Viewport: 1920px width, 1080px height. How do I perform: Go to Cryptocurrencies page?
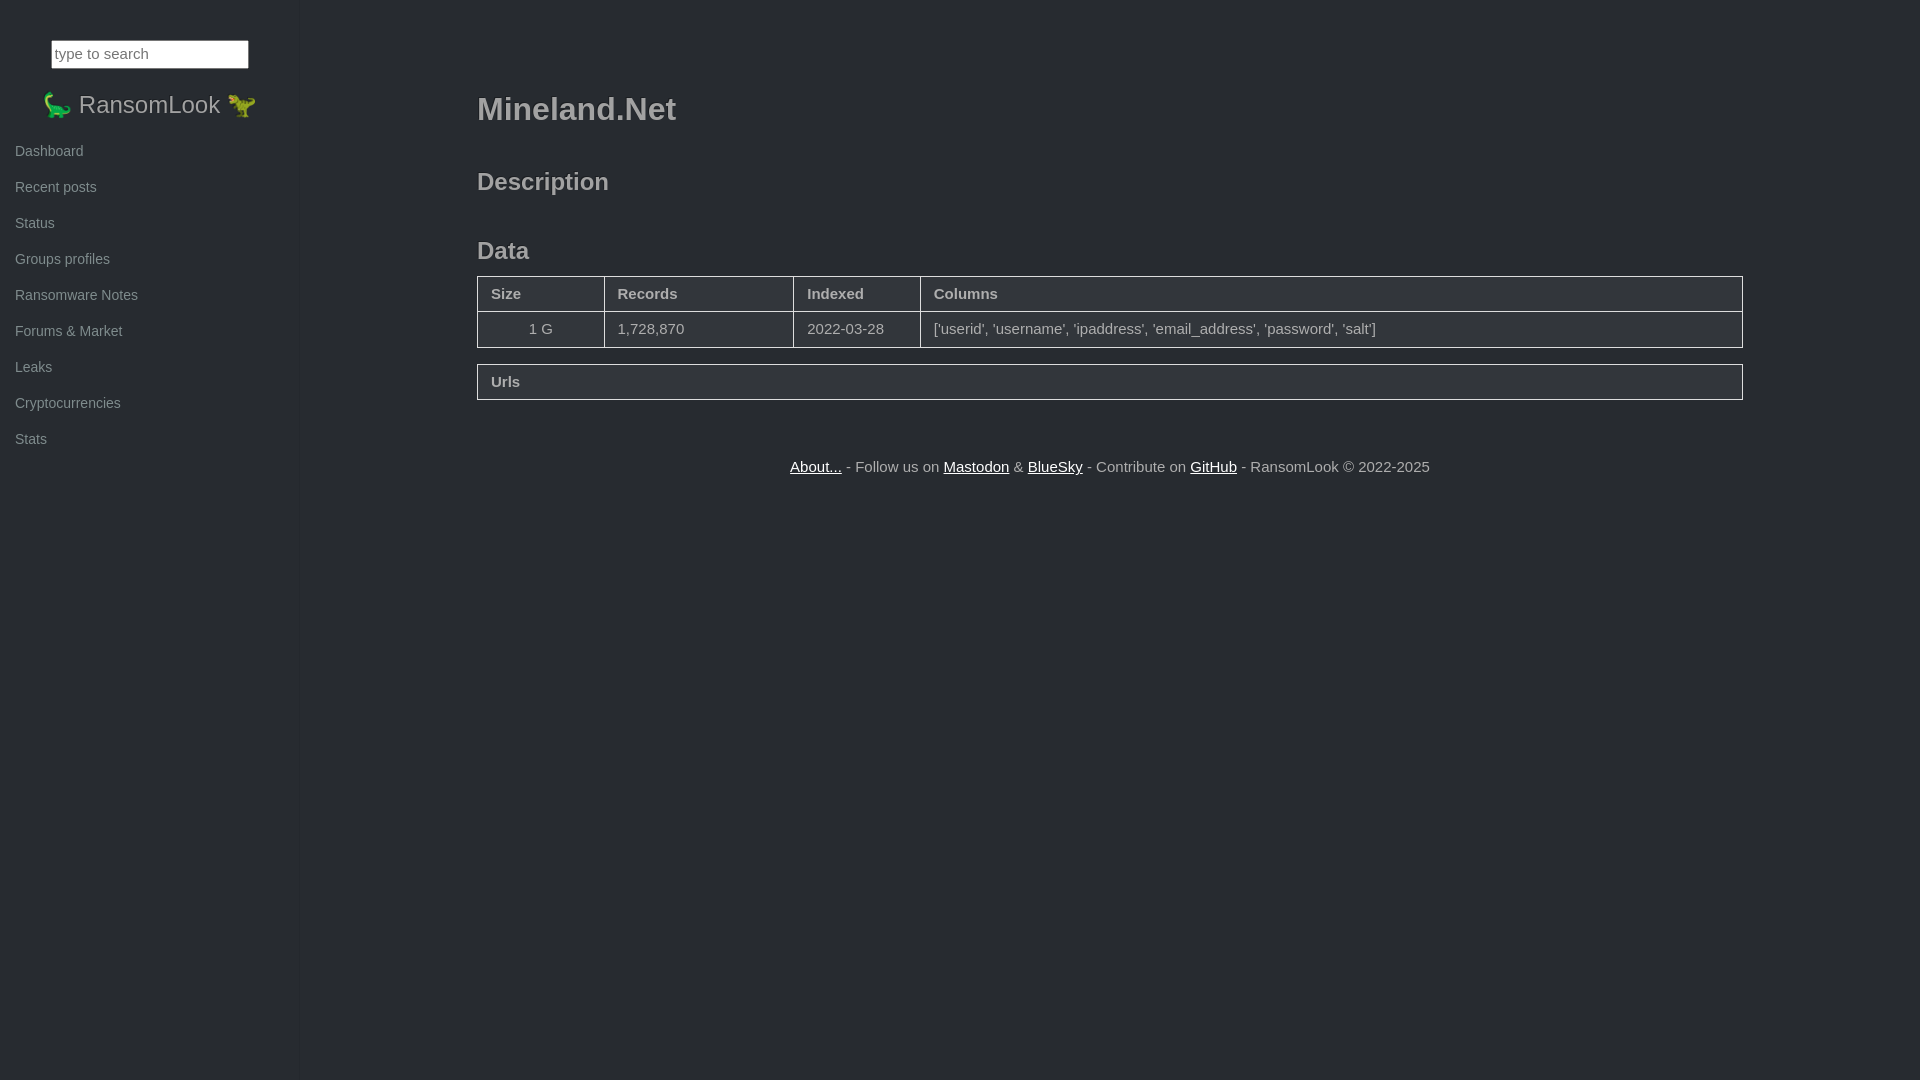pos(68,403)
